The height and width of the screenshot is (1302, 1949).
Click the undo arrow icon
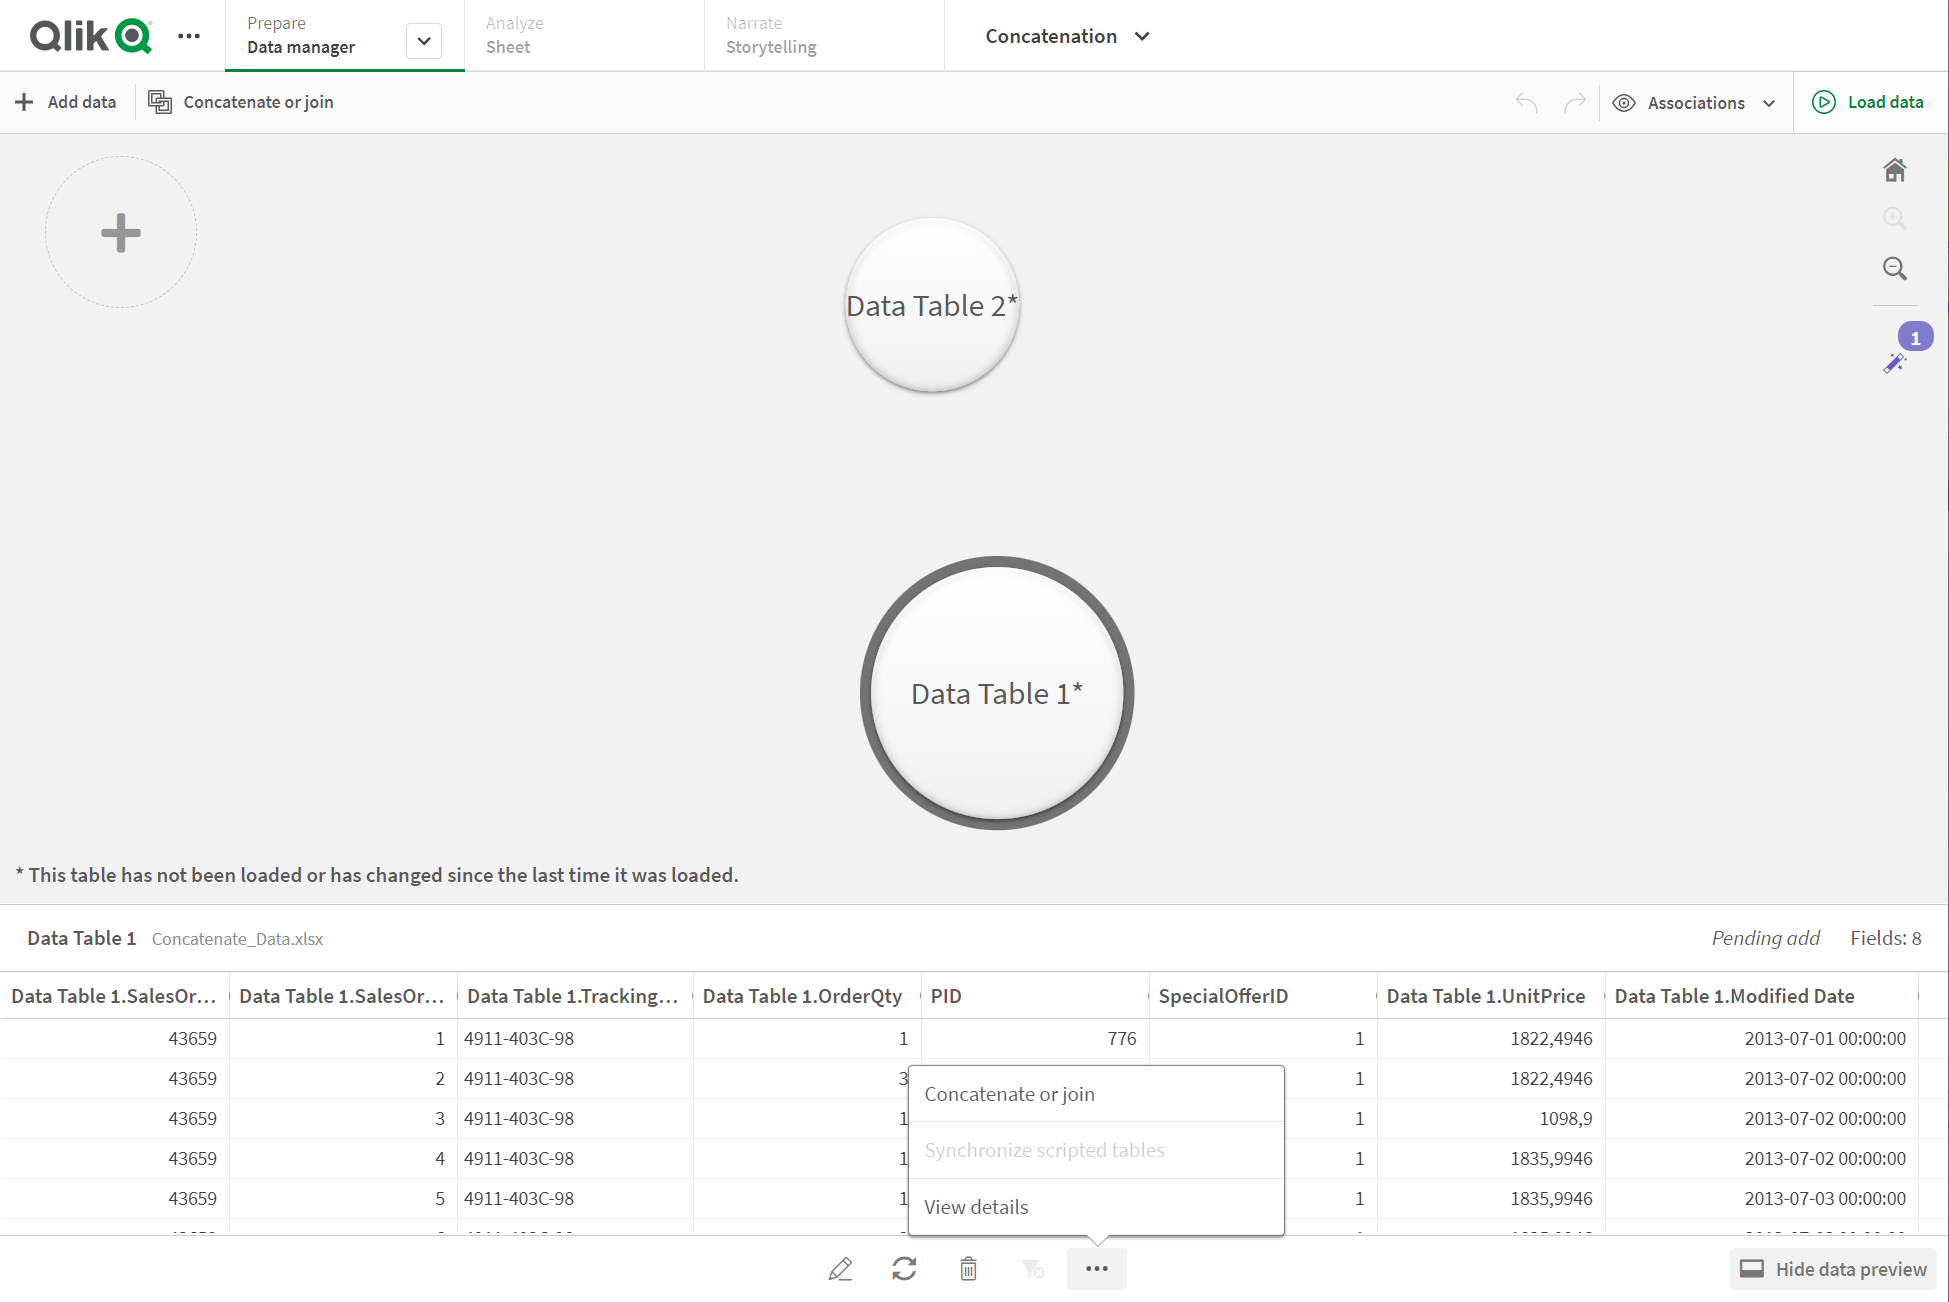point(1526,102)
